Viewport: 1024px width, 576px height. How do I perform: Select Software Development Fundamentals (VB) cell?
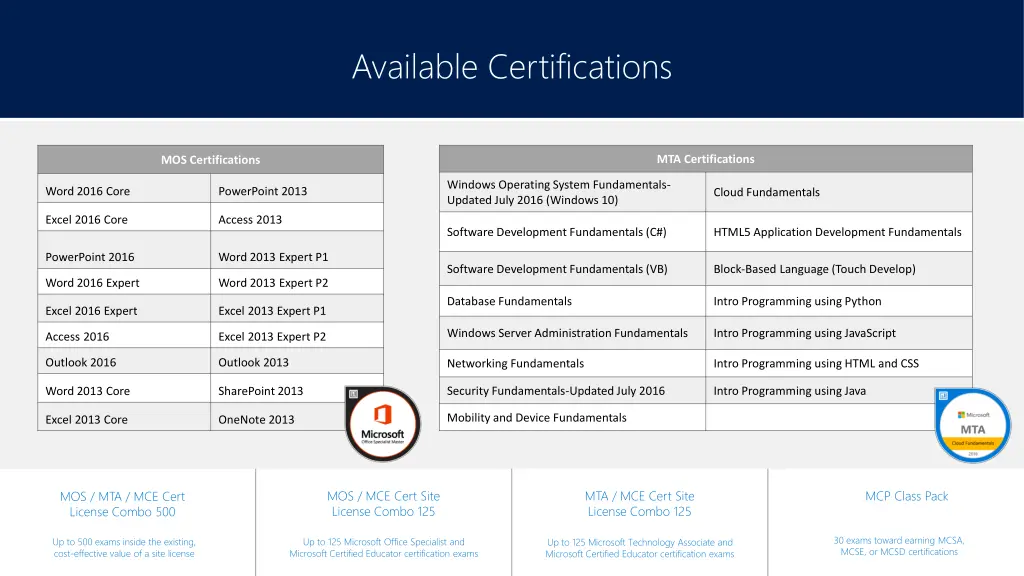(572, 268)
